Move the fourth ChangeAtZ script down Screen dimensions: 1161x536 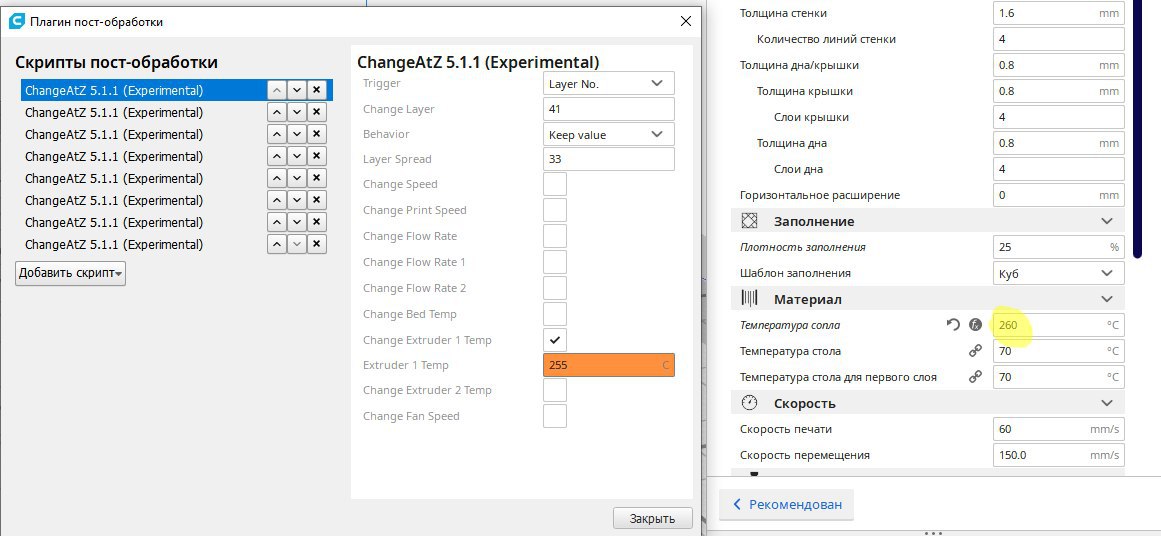click(296, 156)
